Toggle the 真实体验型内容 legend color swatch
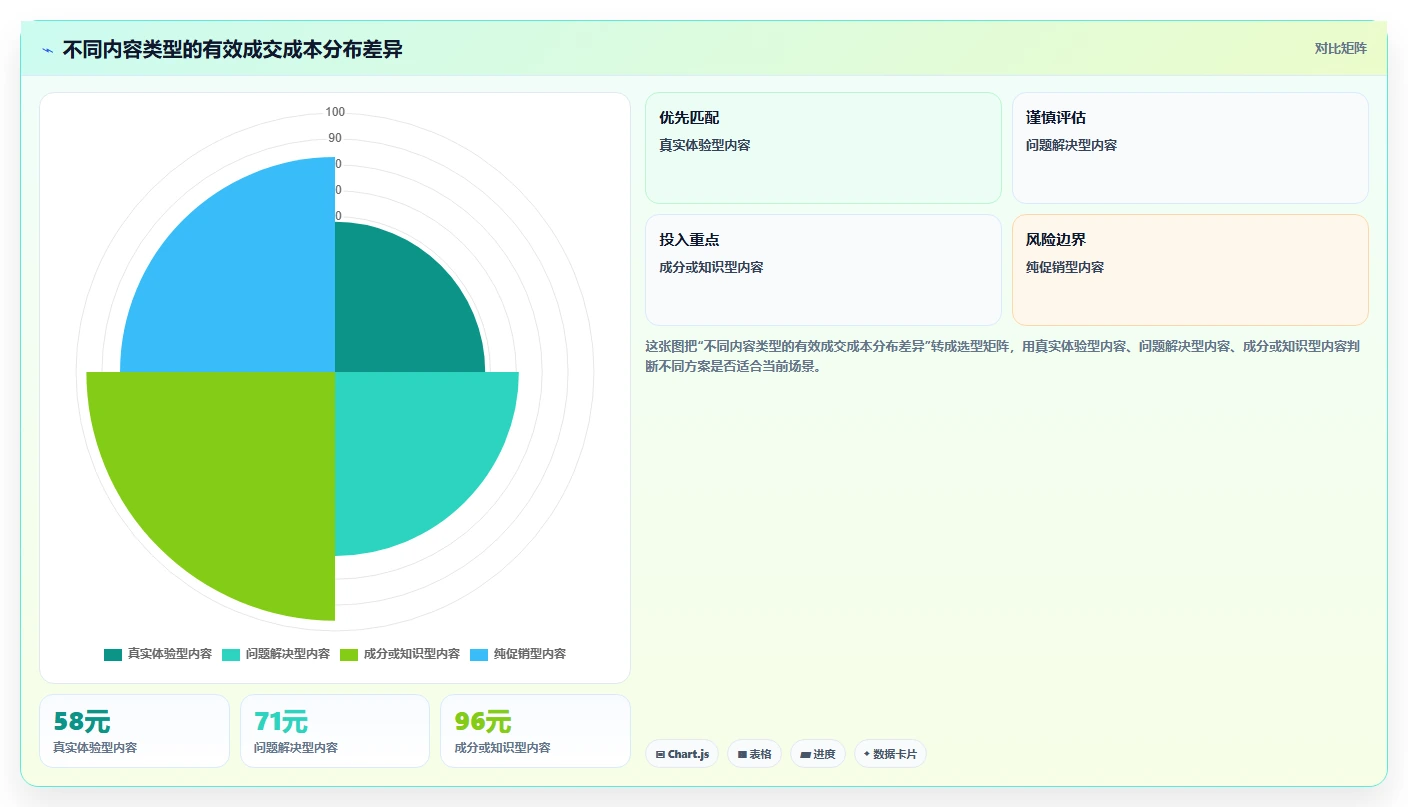The height and width of the screenshot is (807, 1408). 113,654
